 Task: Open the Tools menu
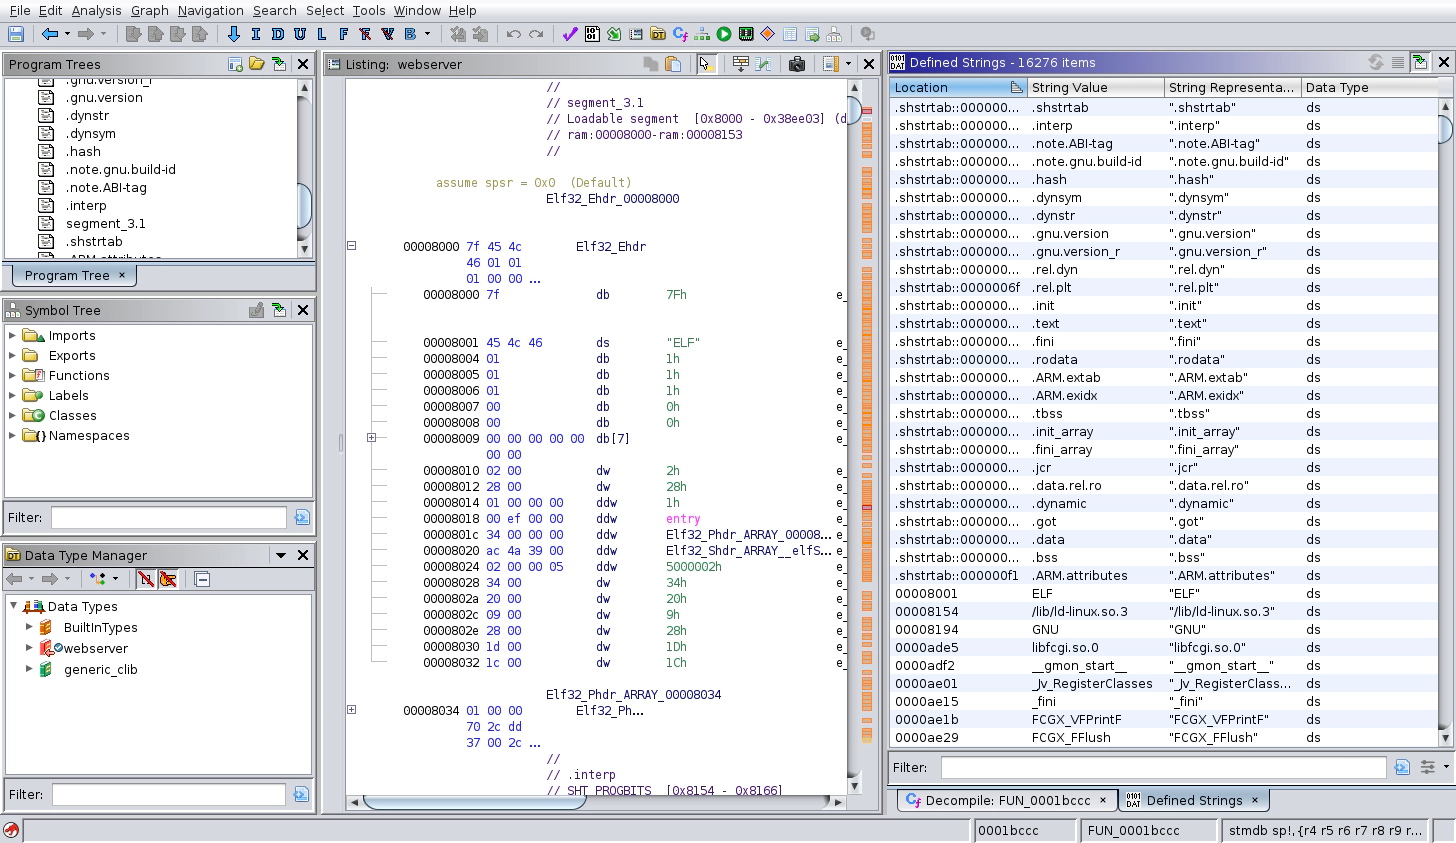pyautogui.click(x=369, y=10)
